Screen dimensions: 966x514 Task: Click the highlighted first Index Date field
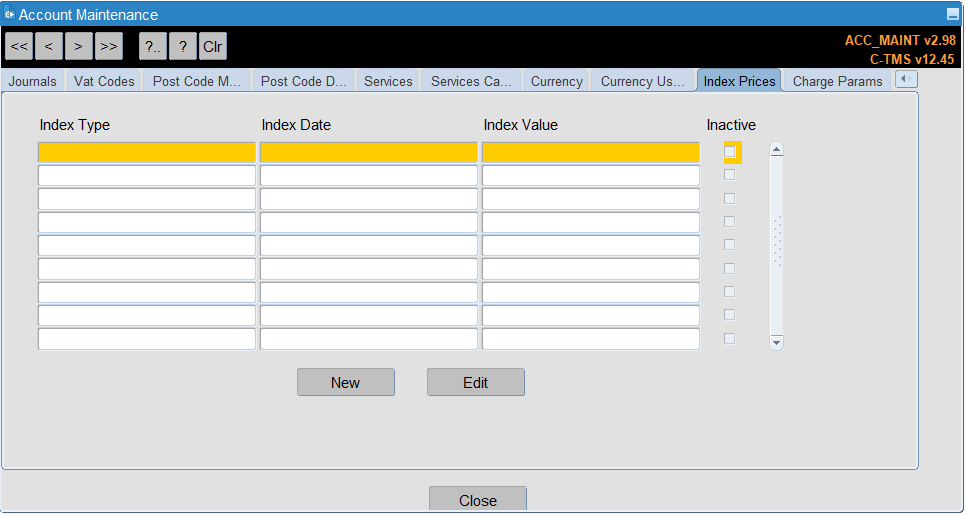(368, 152)
